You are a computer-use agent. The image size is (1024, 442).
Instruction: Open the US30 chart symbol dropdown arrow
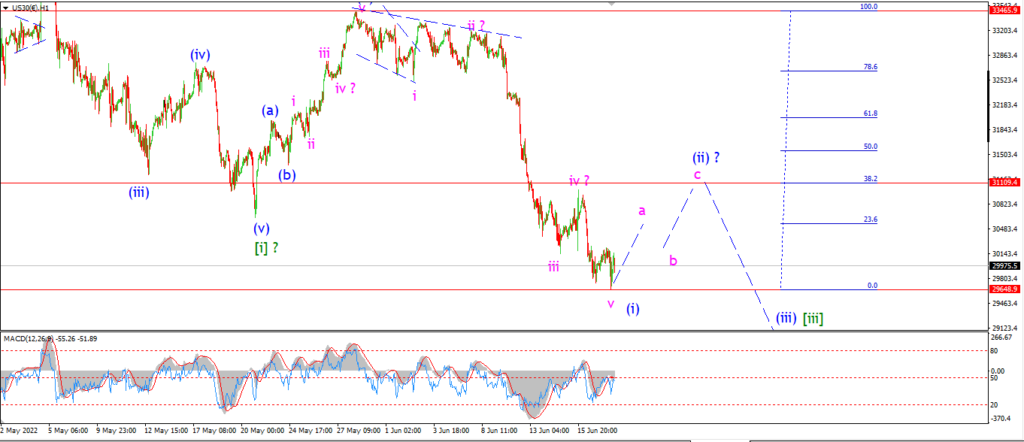(x=5, y=8)
